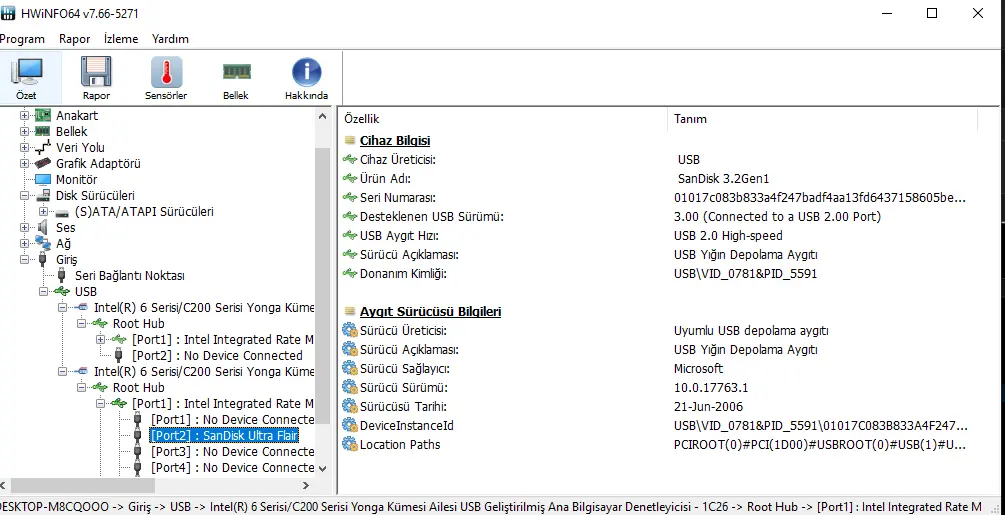Click the Ses speaker icon
Viewport: 1005px width, 515px height.
[42, 227]
